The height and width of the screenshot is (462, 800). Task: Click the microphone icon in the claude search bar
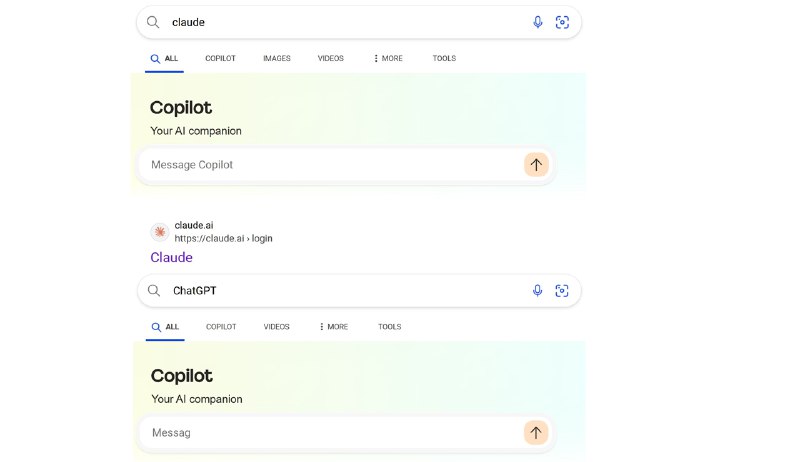click(x=537, y=22)
